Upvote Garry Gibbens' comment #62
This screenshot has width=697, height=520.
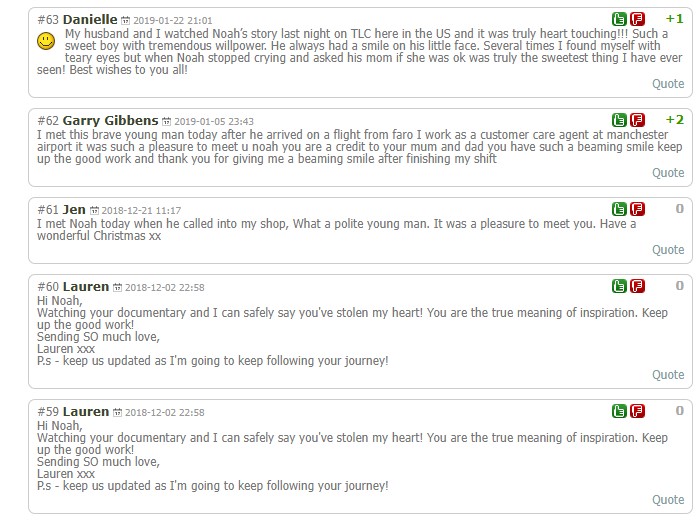point(620,120)
